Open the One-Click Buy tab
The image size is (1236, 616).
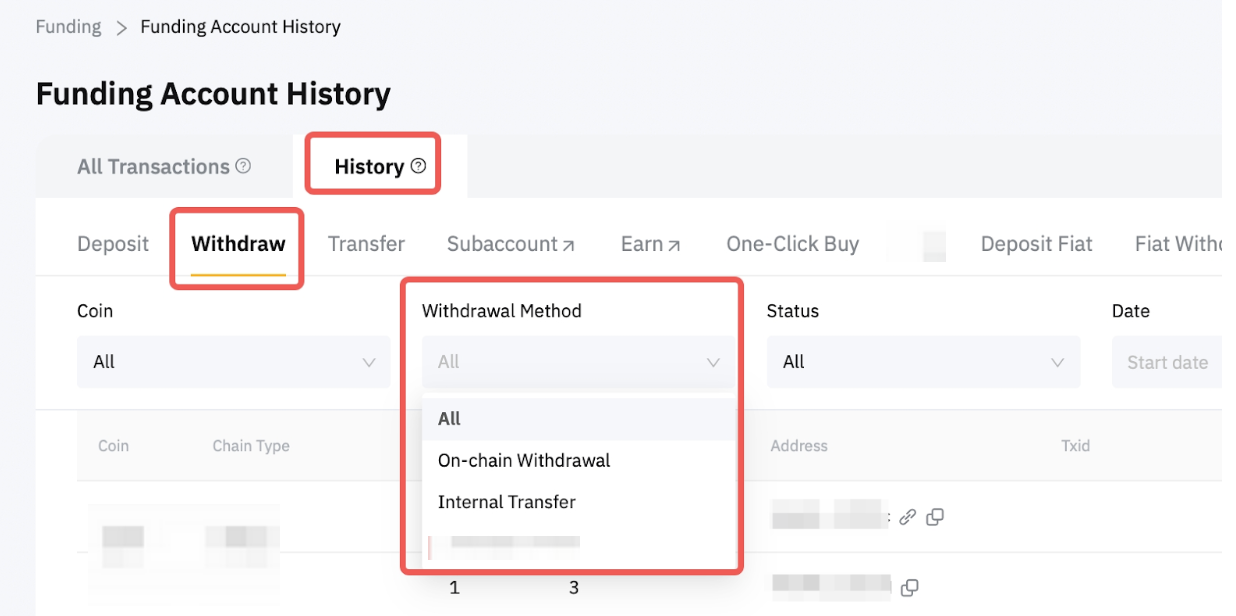[x=792, y=244]
